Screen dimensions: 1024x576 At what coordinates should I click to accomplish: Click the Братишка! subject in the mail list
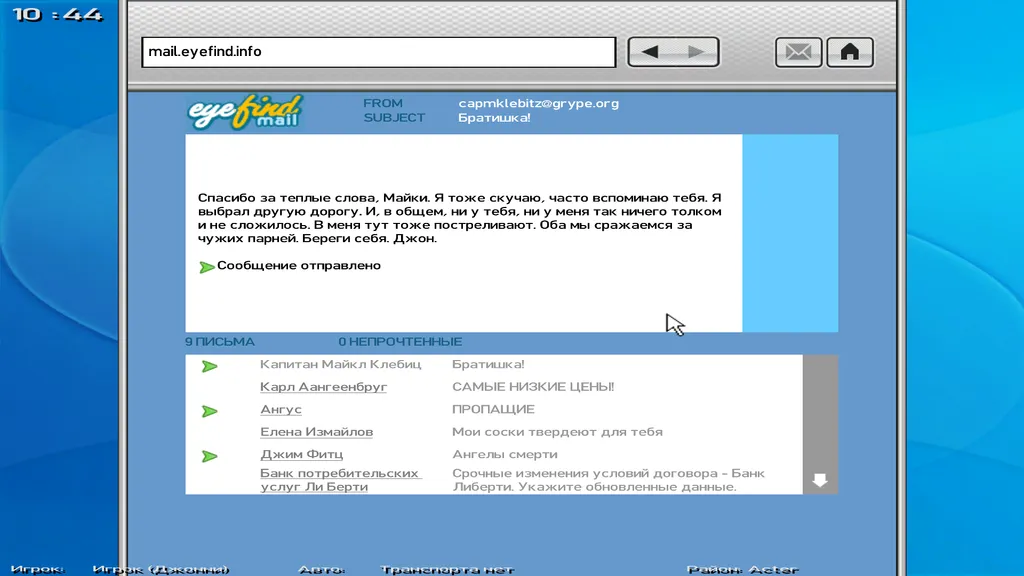pos(488,364)
